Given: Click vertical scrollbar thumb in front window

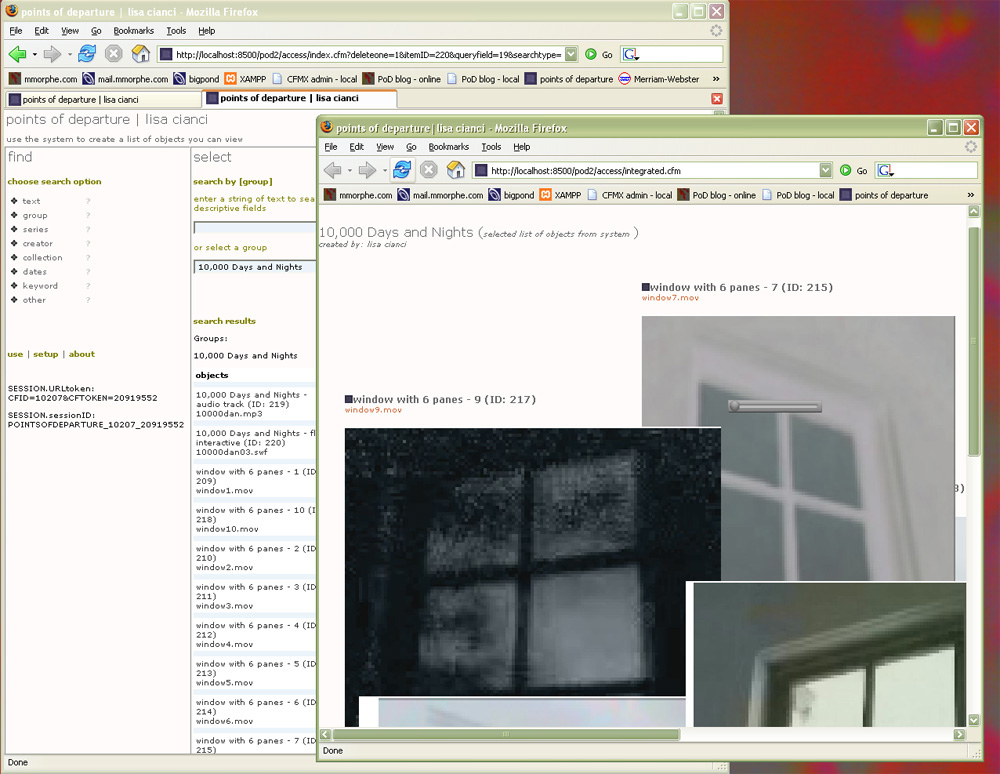Looking at the screenshot, I should pyautogui.click(x=974, y=341).
